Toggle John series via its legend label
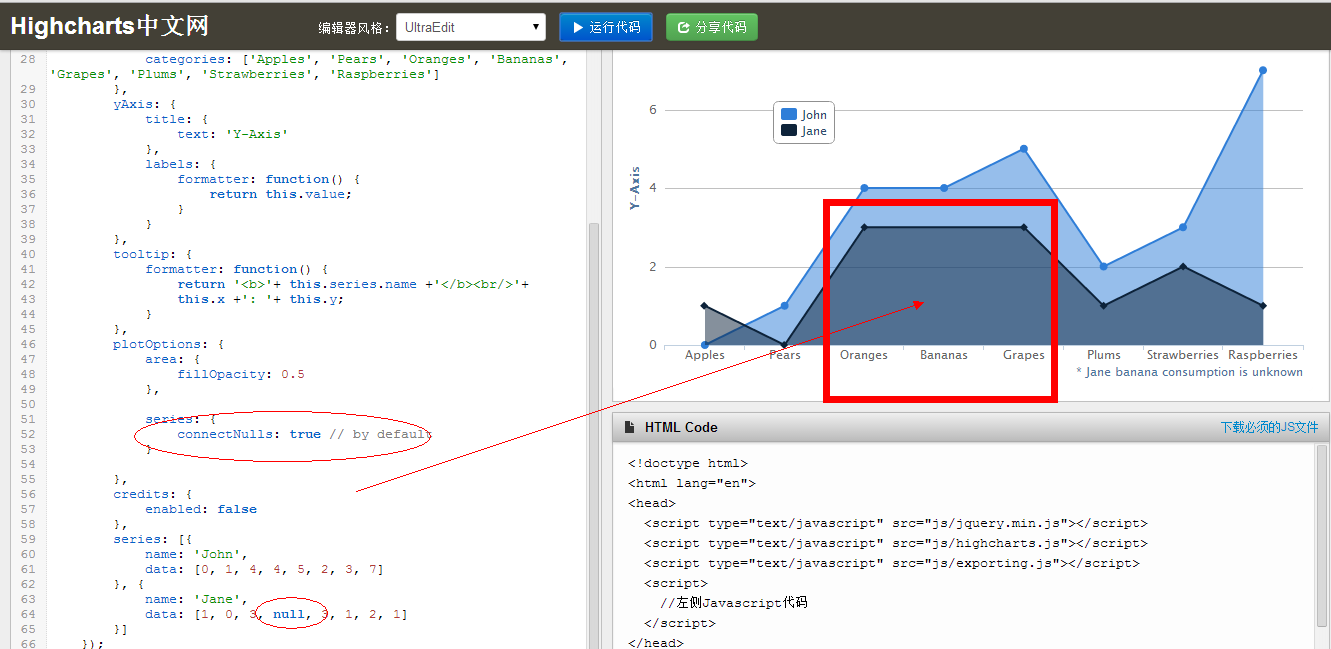This screenshot has height=649, width=1331. [x=814, y=115]
